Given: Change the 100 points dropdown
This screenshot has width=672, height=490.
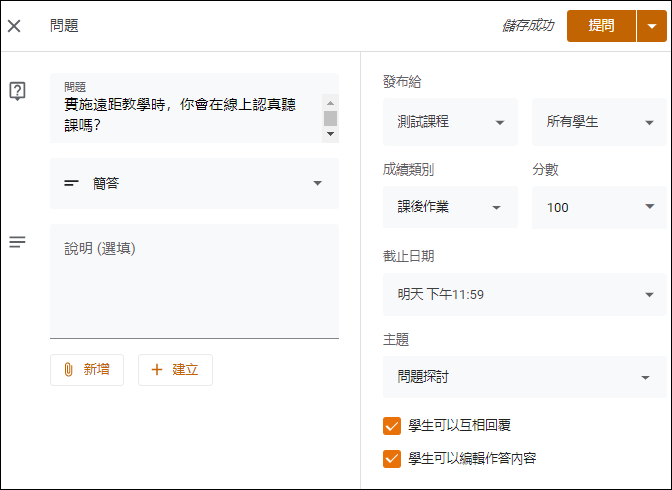Looking at the screenshot, I should tap(599, 207).
